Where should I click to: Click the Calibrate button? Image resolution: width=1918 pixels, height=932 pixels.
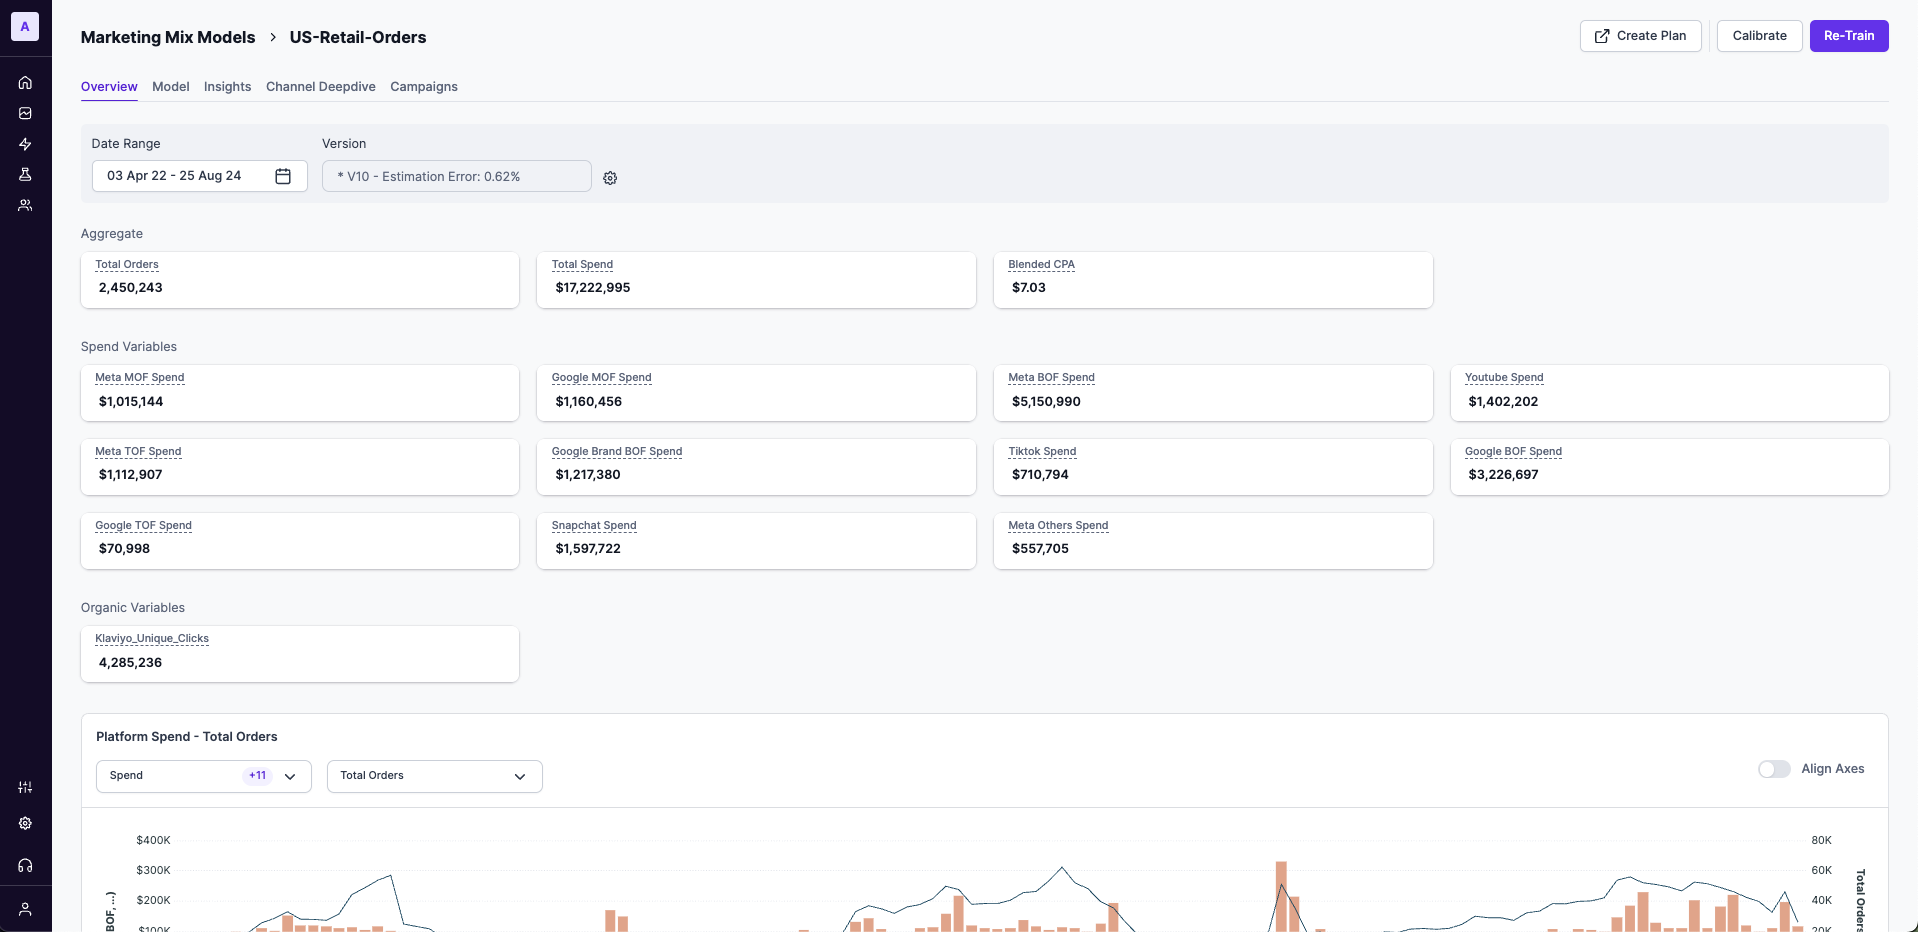click(1760, 36)
